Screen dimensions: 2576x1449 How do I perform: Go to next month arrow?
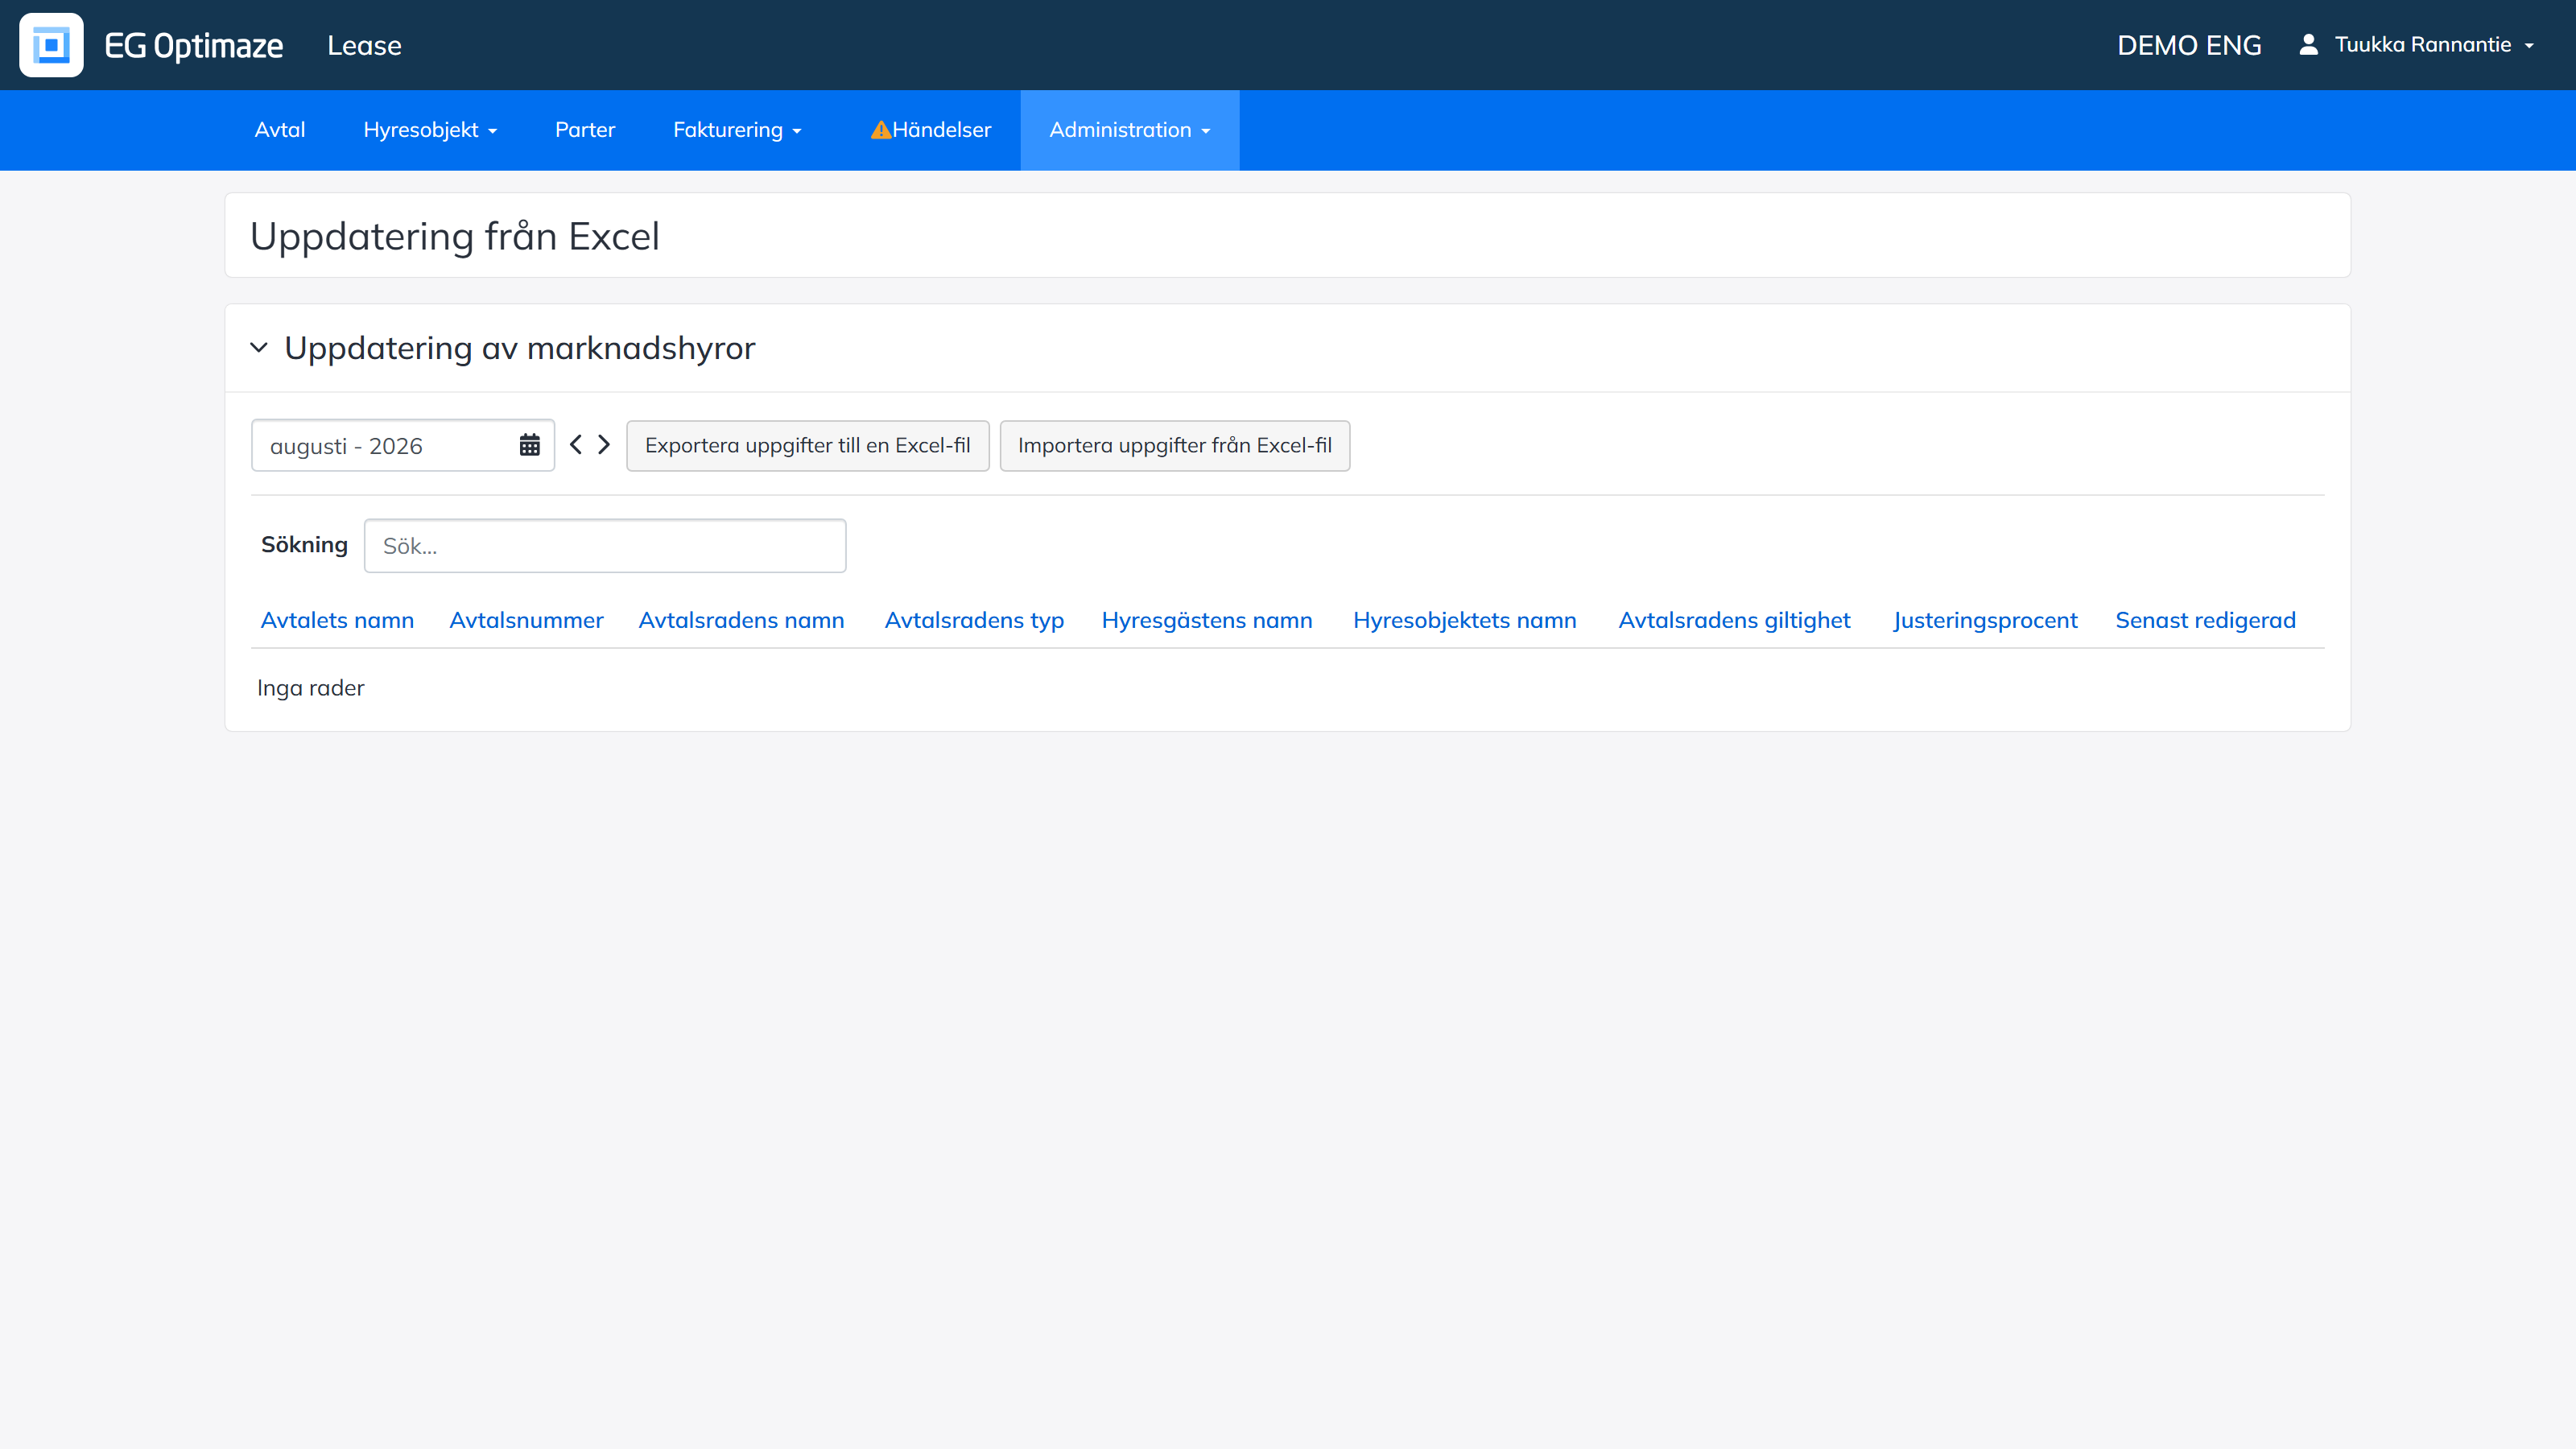(604, 445)
